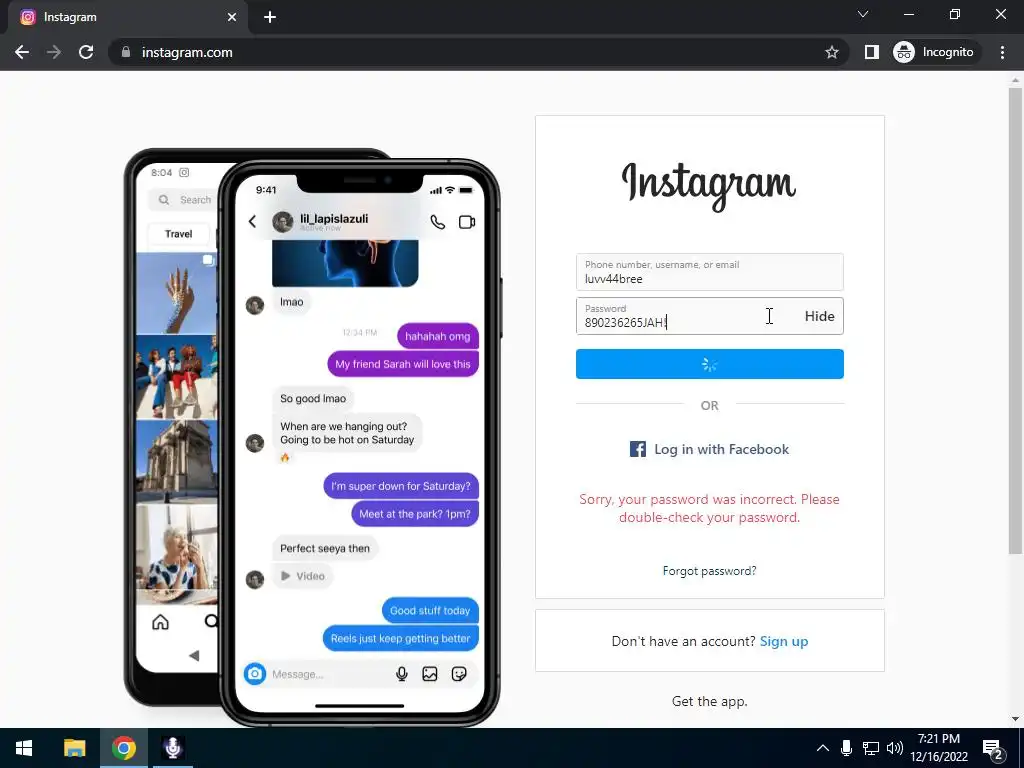1024x768 pixels.
Task: Click 'My friend Sarah will love this' bubble
Action: click(x=403, y=364)
